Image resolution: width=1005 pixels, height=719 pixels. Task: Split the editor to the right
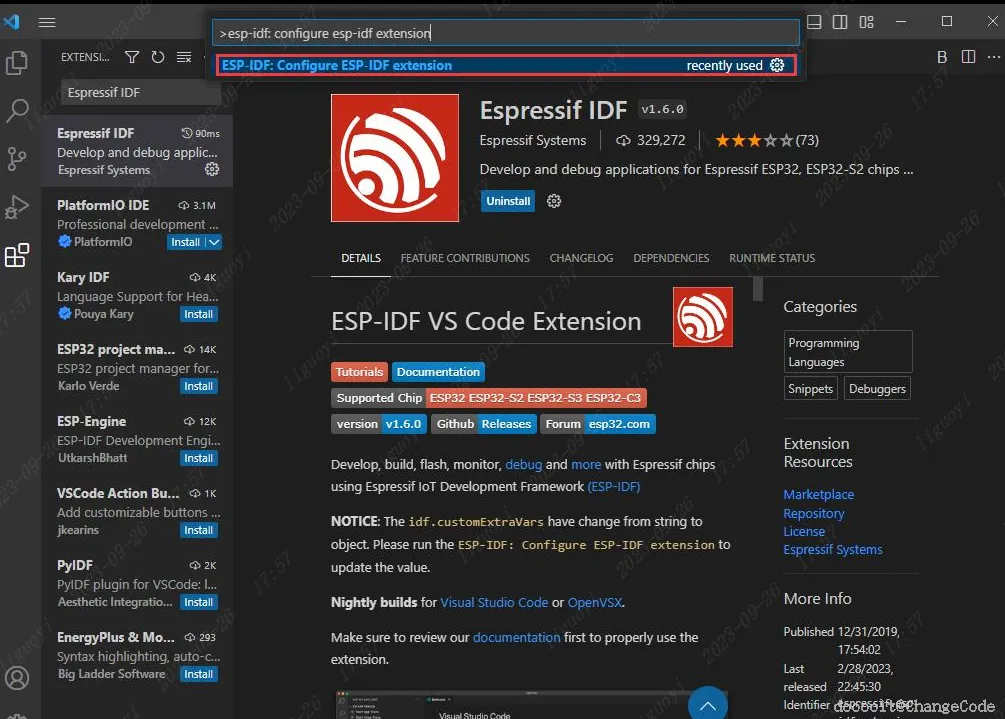tap(968, 57)
